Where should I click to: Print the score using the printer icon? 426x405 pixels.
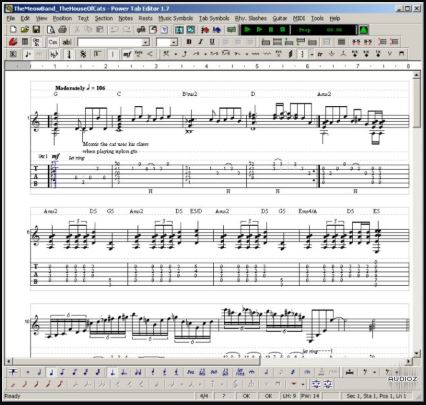(x=62, y=30)
